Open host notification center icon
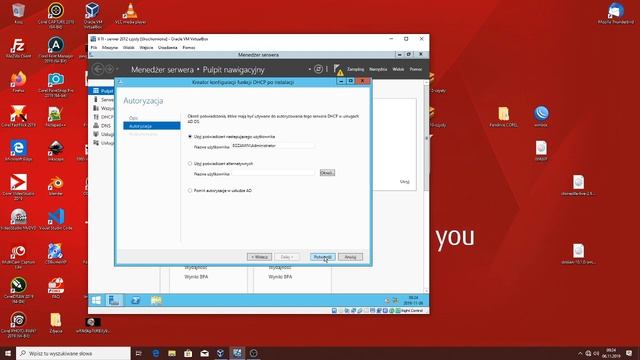Image resolution: width=640 pixels, height=360 pixels. pos(629,353)
